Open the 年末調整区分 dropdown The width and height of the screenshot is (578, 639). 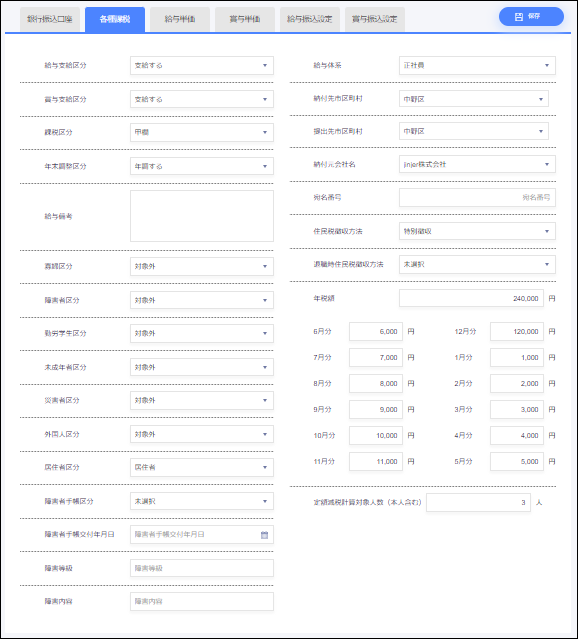coord(202,166)
